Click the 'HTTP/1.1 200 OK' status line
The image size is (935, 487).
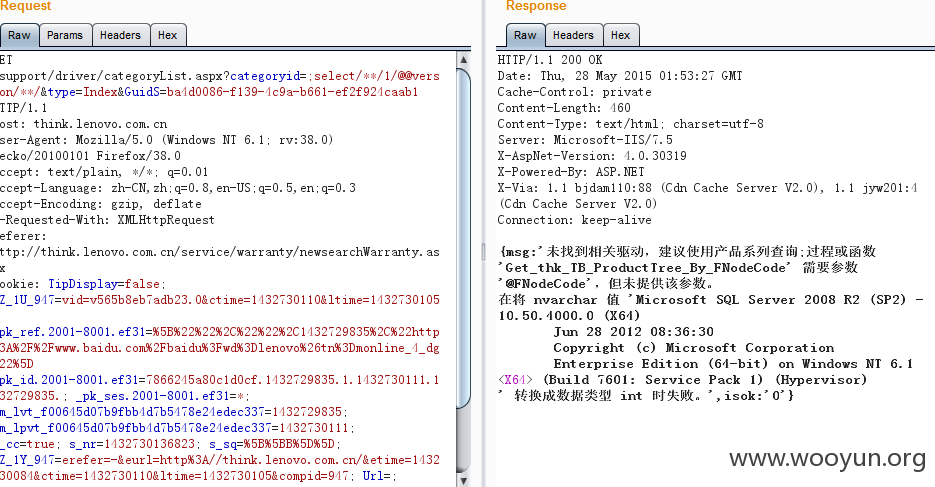click(x=550, y=60)
